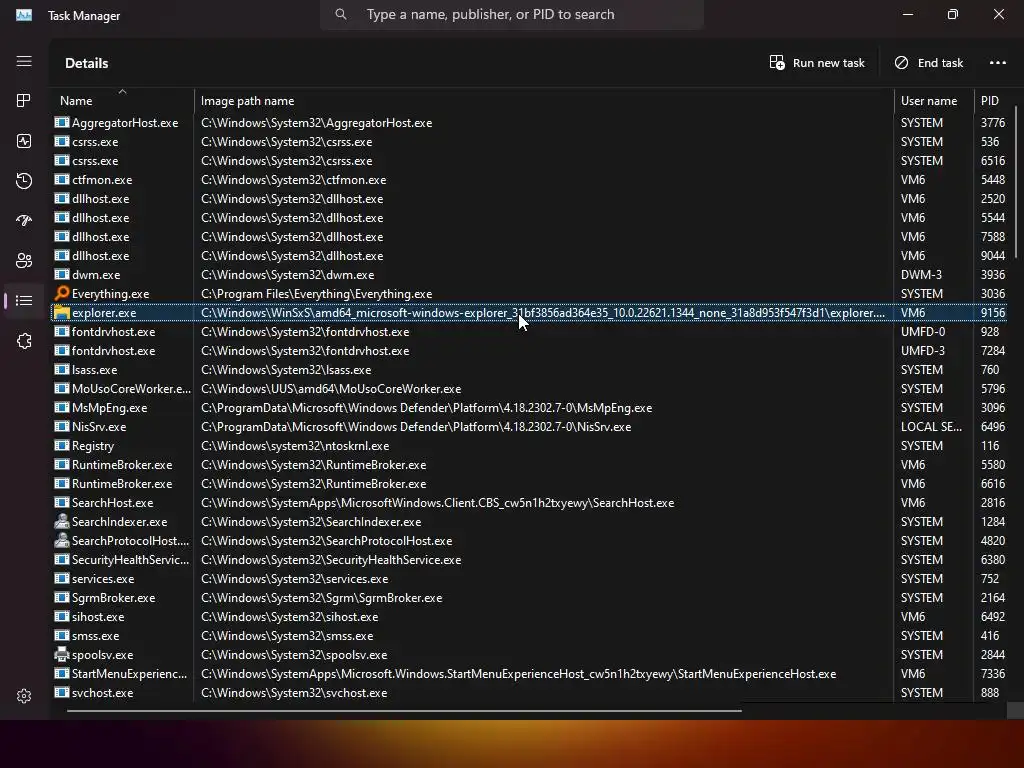This screenshot has height=768, width=1024.
Task: Close the Task Manager window
Action: pyautogui.click(x=999, y=14)
